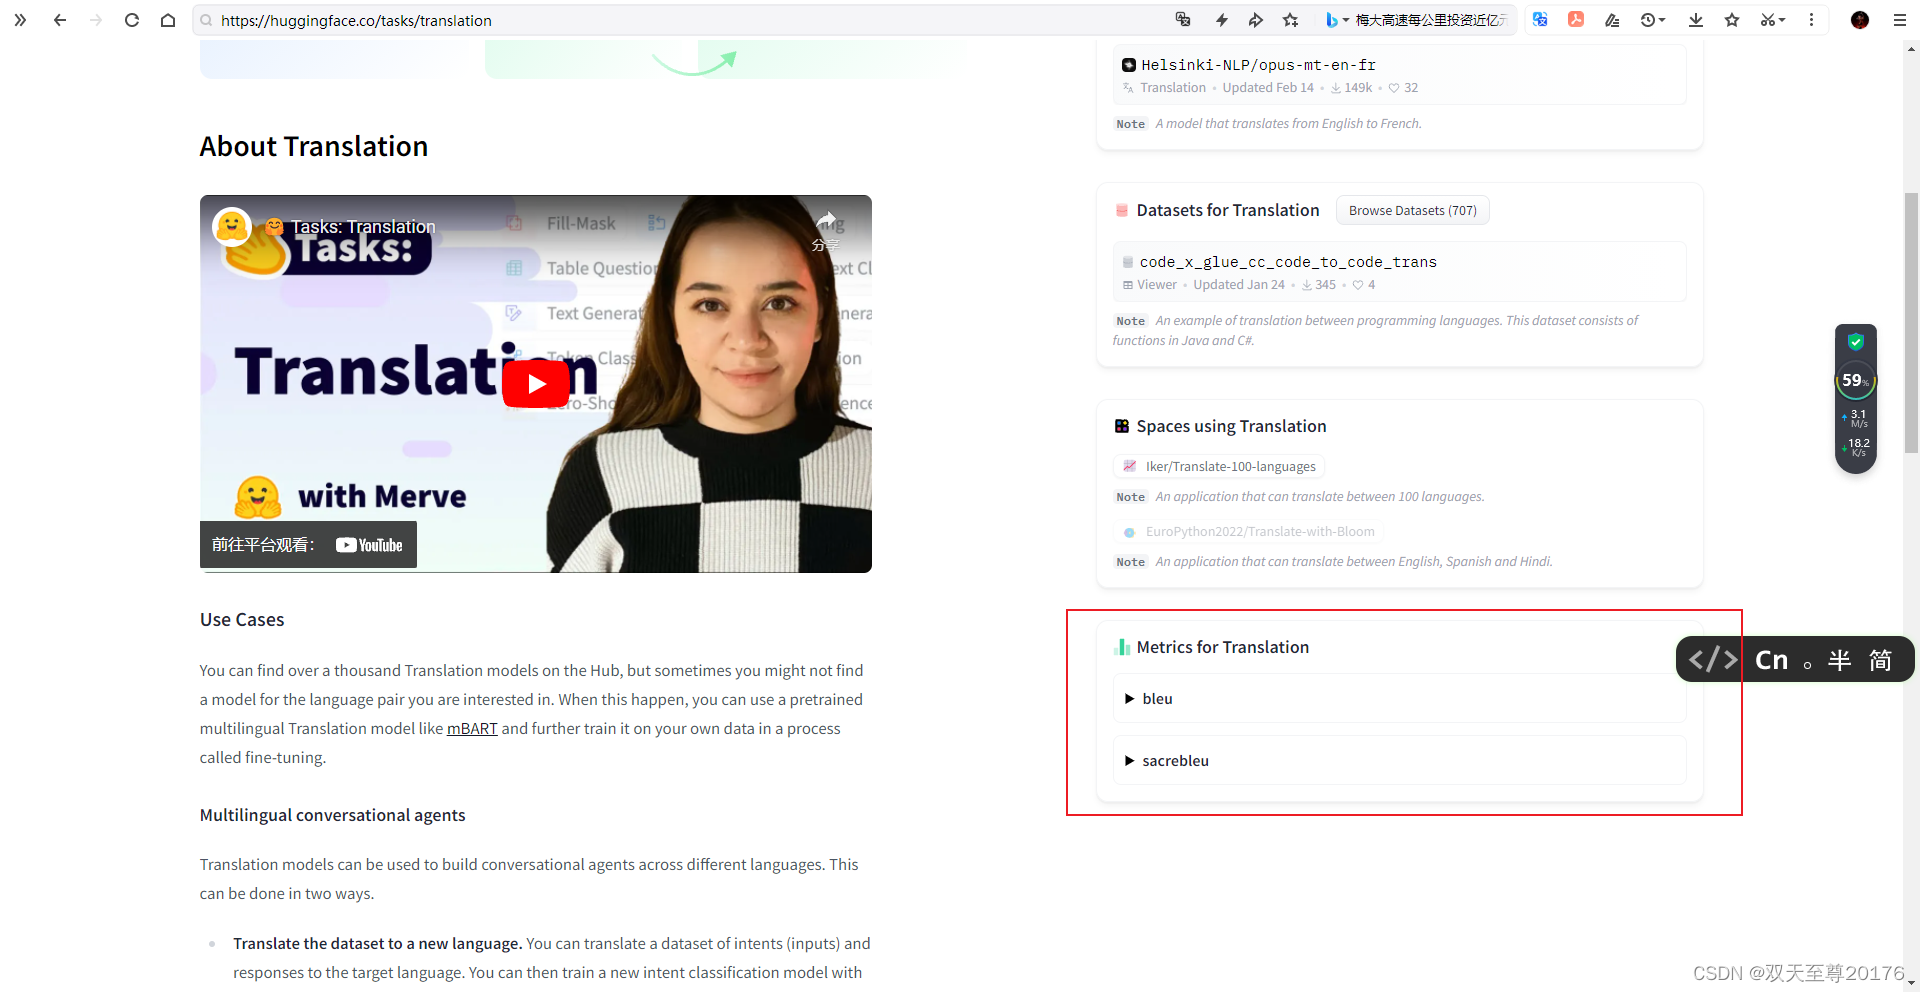Click the lightning speed-mode icon
Screen dimensions: 1920x992
pos(1221,20)
